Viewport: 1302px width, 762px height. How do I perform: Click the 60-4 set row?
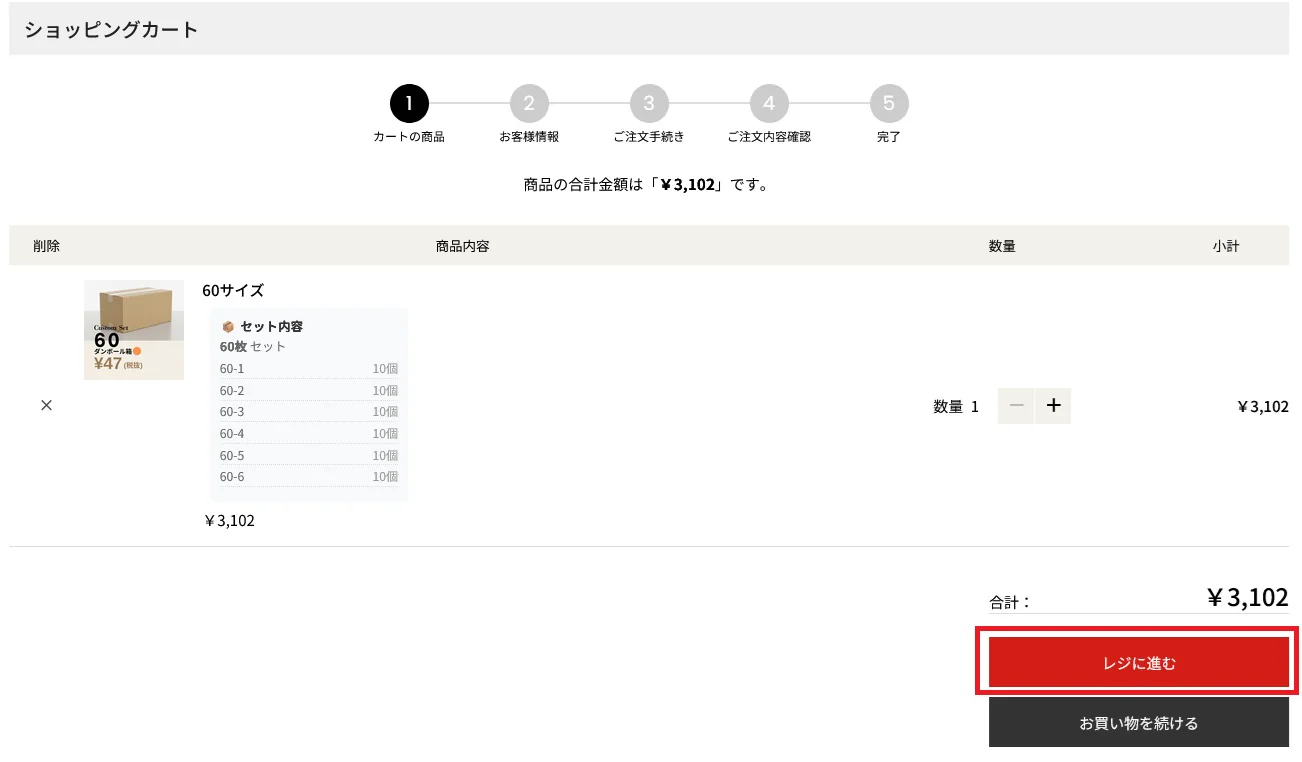309,434
